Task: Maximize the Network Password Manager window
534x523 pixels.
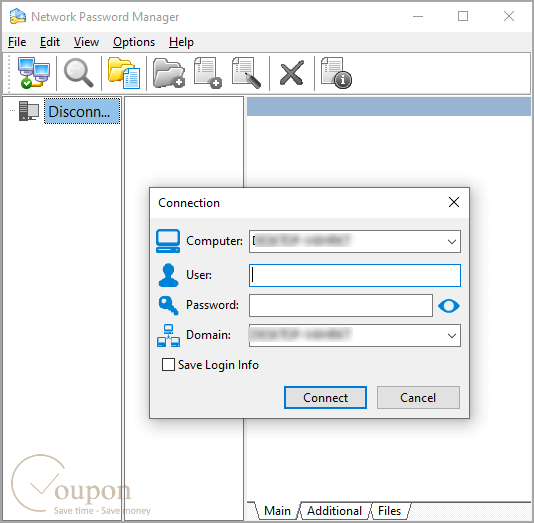Action: (x=463, y=16)
